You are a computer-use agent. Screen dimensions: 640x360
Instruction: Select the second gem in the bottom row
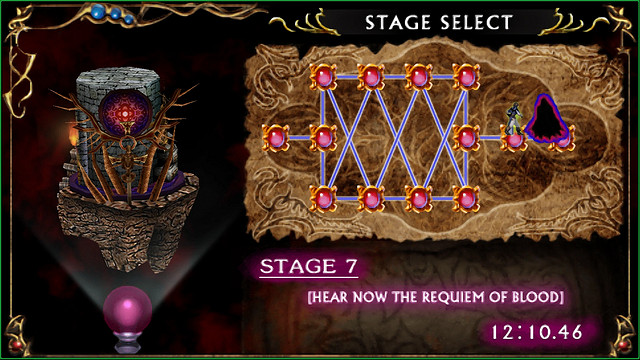[x=371, y=199]
